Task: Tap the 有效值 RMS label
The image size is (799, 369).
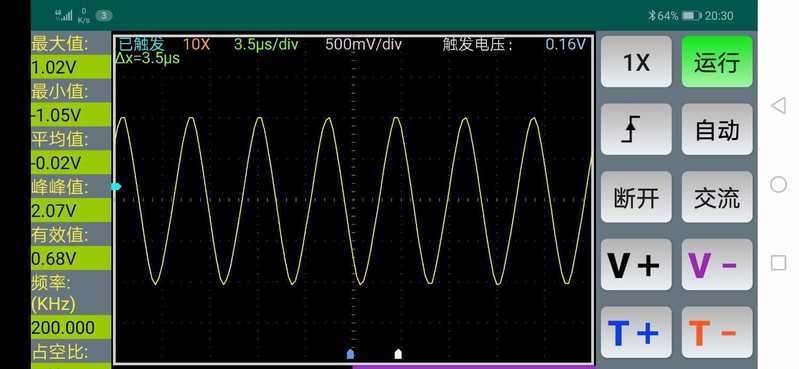Action: click(x=60, y=235)
